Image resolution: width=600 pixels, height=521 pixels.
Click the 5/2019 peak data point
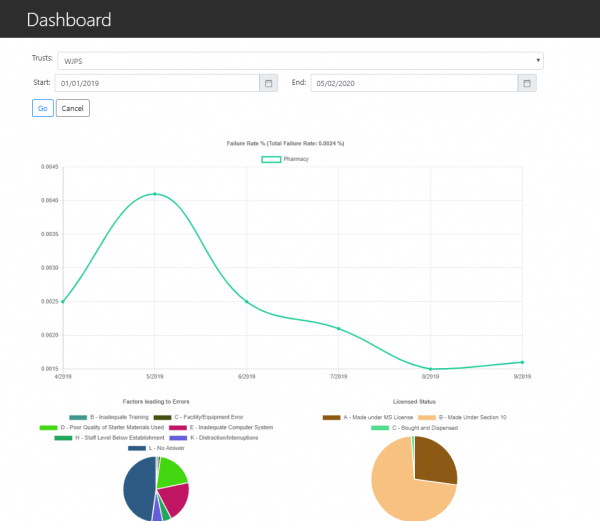click(154, 194)
